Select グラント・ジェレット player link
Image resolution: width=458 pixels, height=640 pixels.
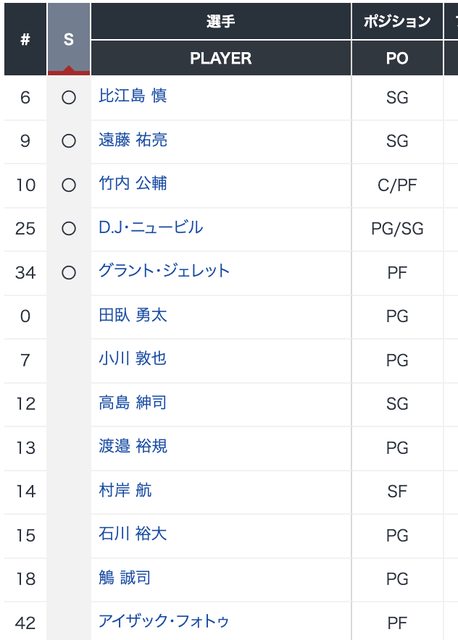coord(164,271)
